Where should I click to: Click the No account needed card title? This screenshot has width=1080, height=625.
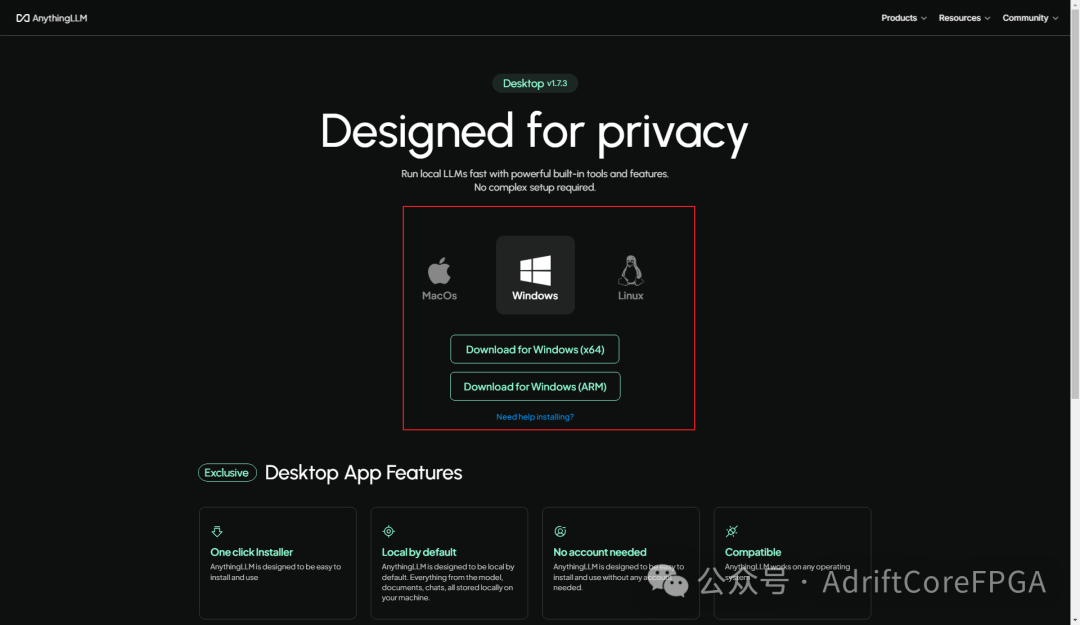click(x=600, y=552)
